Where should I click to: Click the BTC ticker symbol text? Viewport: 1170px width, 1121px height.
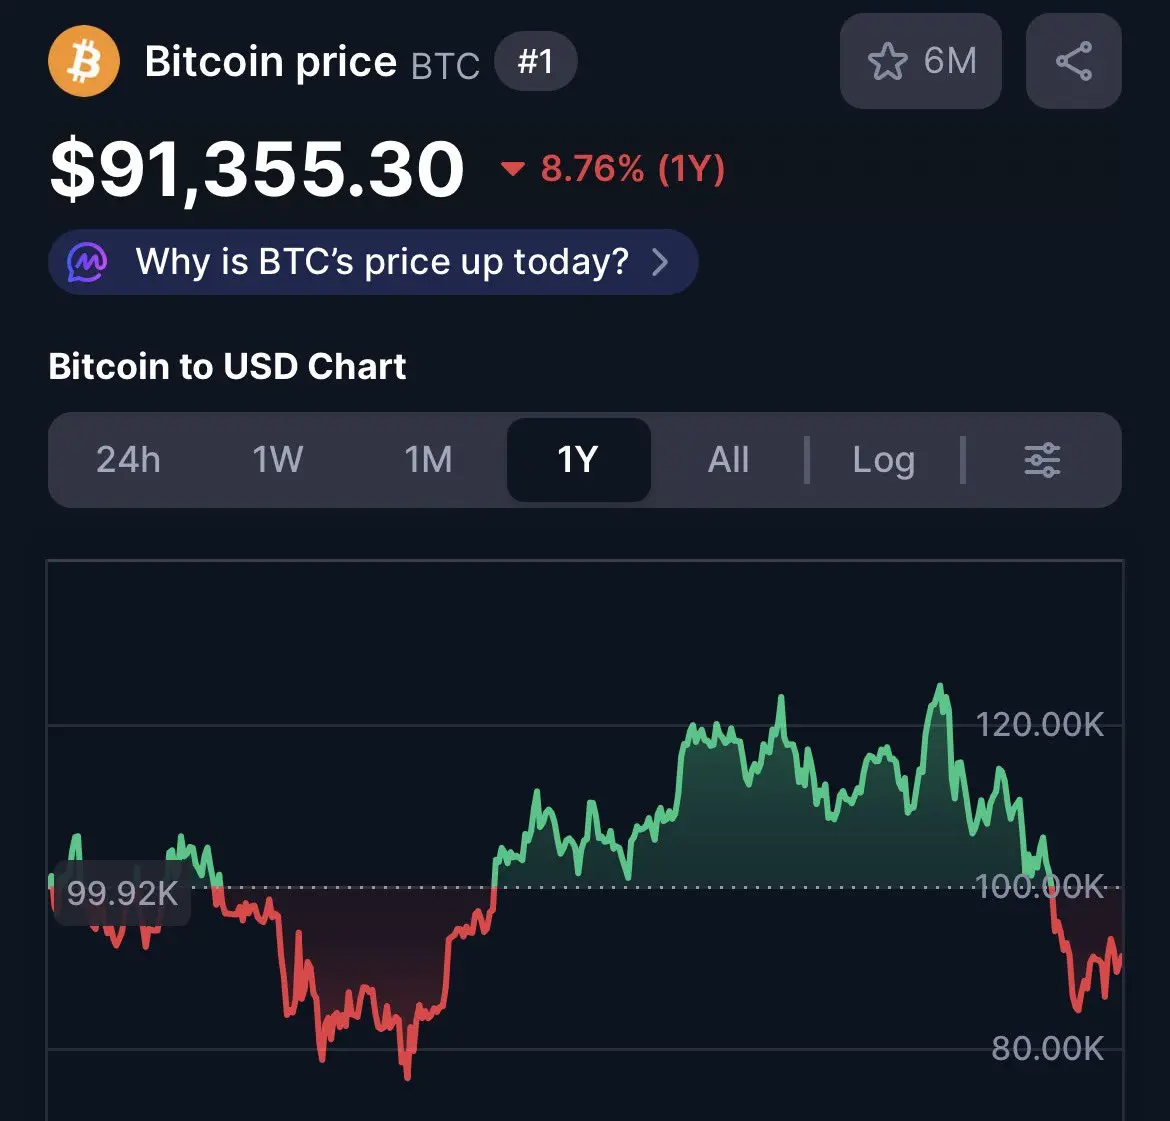pyautogui.click(x=445, y=66)
